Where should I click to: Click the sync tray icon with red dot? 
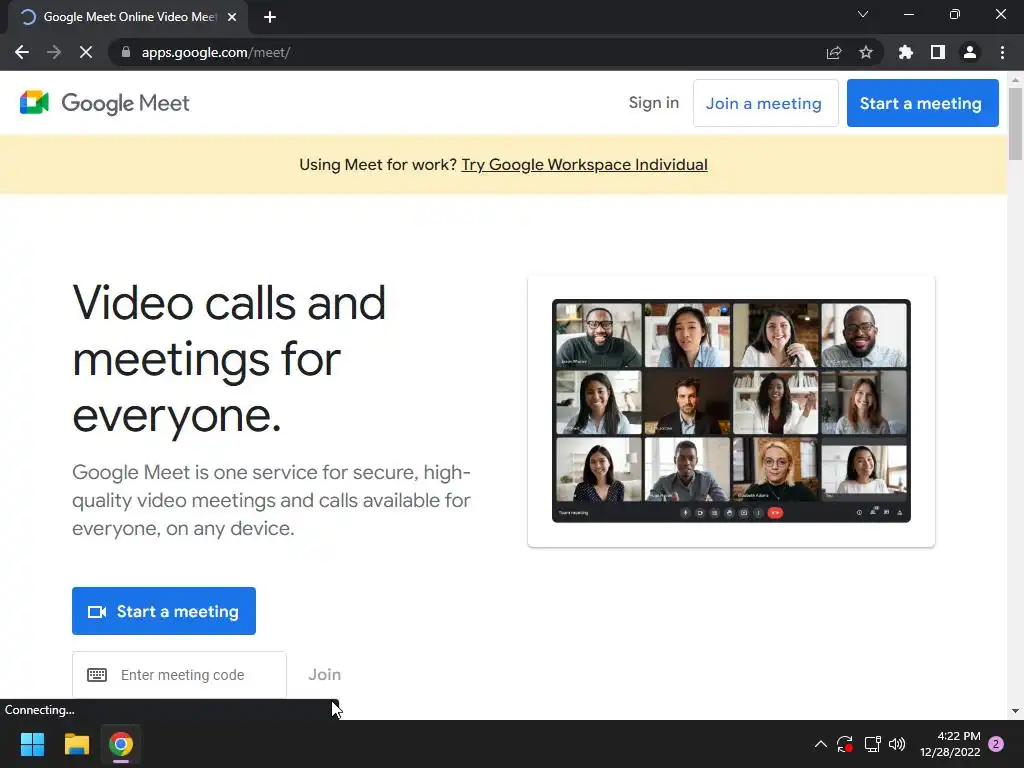pyautogui.click(x=844, y=744)
